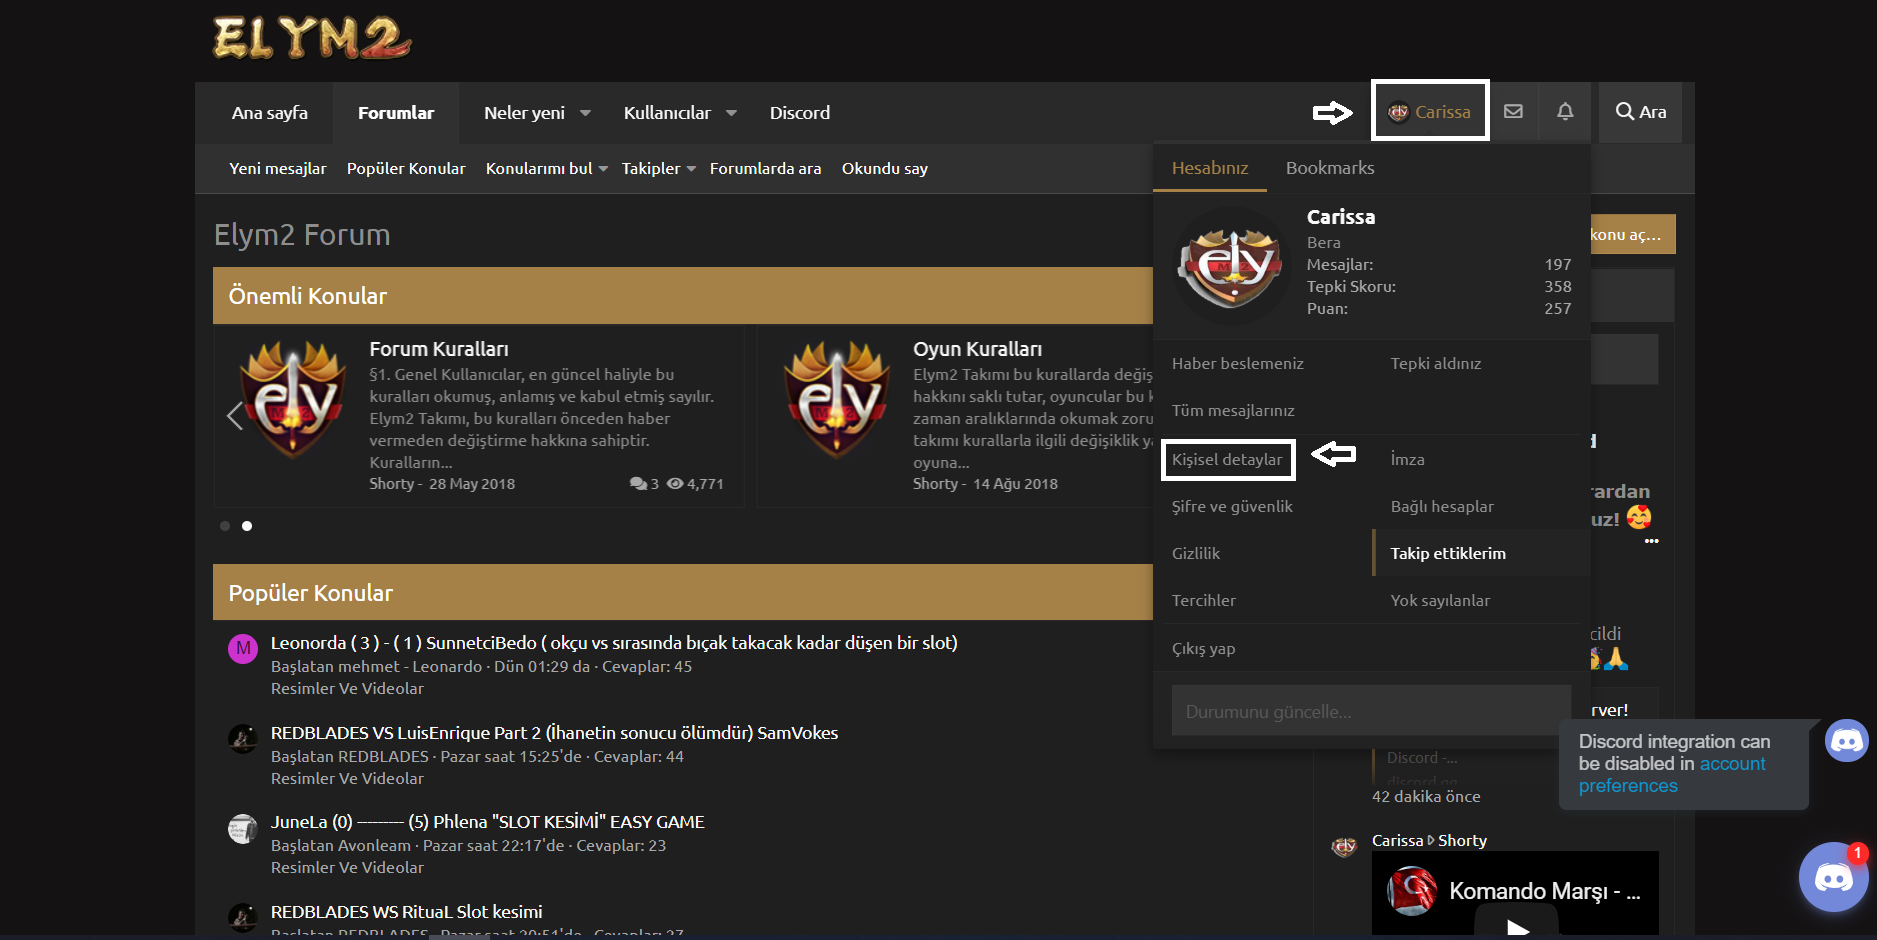The width and height of the screenshot is (1877, 940).
Task: Click Çıkış yap to log out
Action: click(1203, 649)
